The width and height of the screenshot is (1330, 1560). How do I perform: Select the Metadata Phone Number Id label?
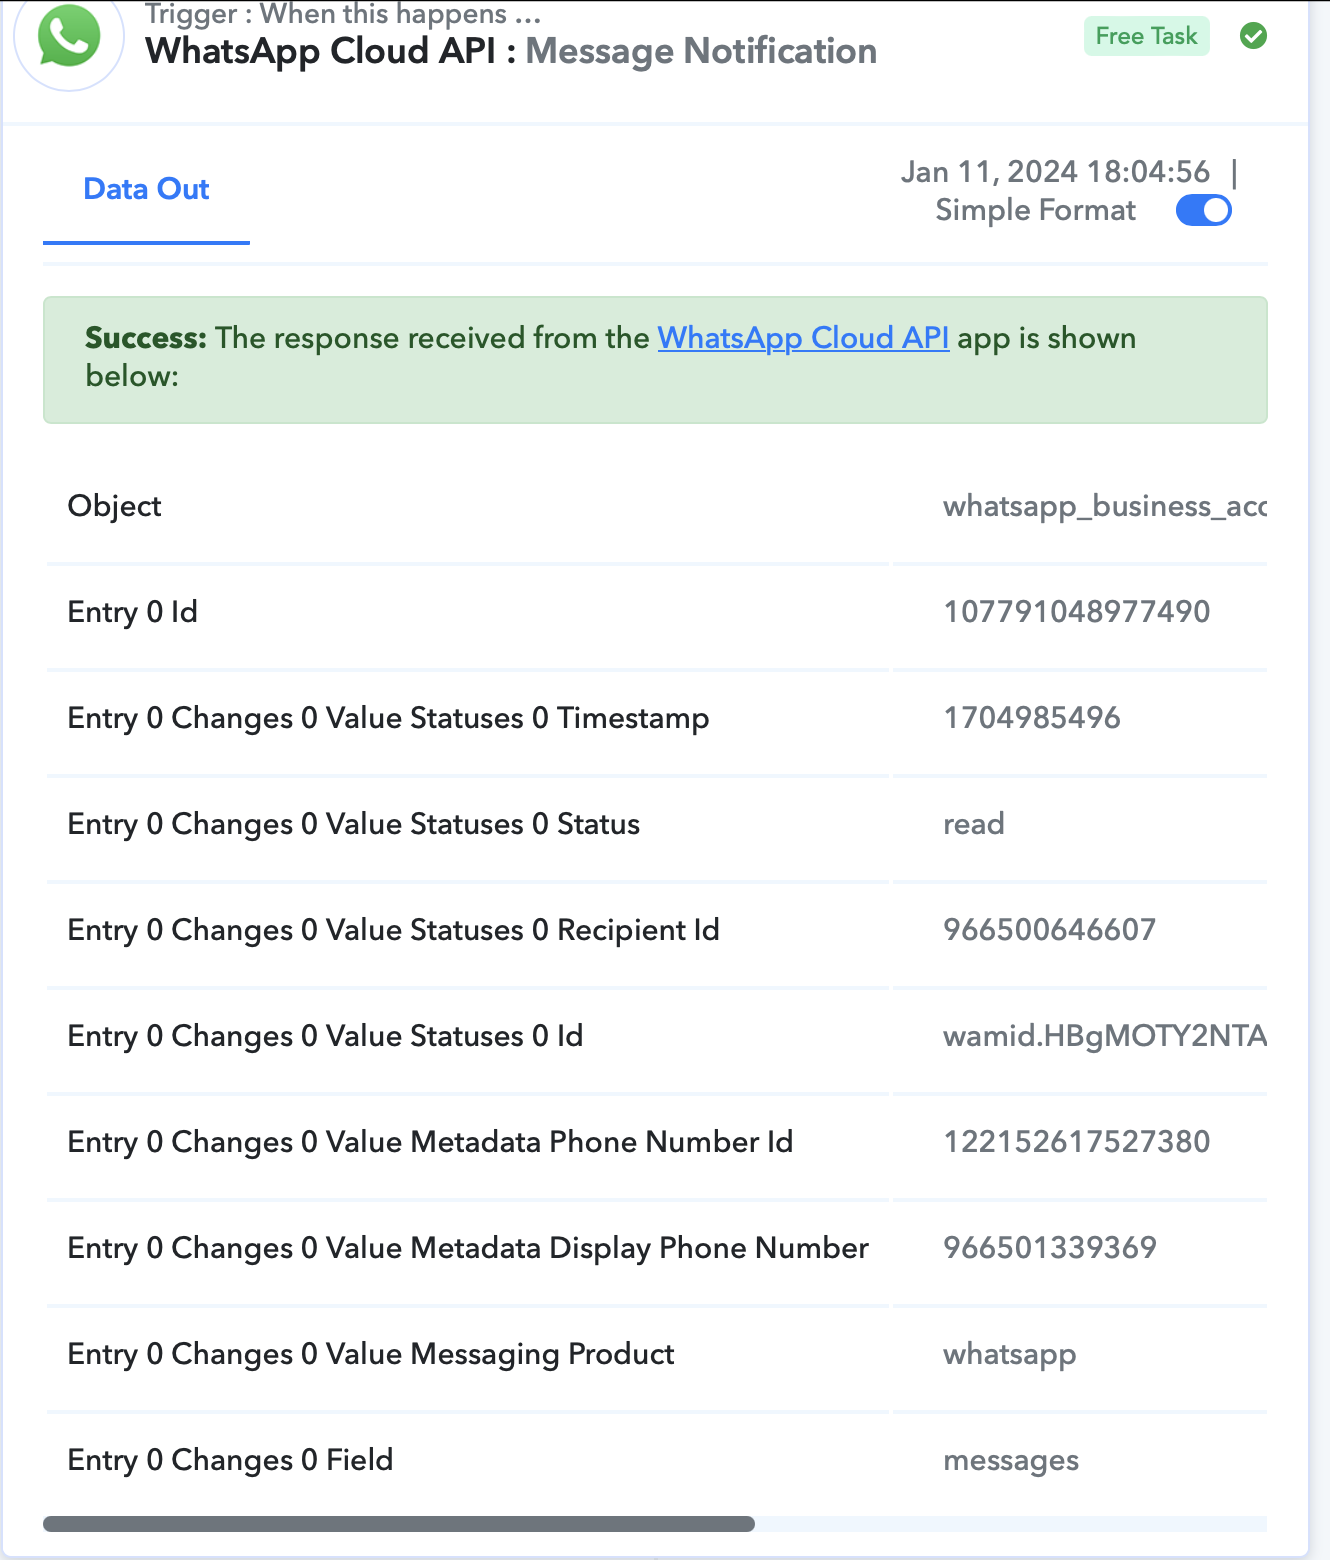[x=430, y=1142]
